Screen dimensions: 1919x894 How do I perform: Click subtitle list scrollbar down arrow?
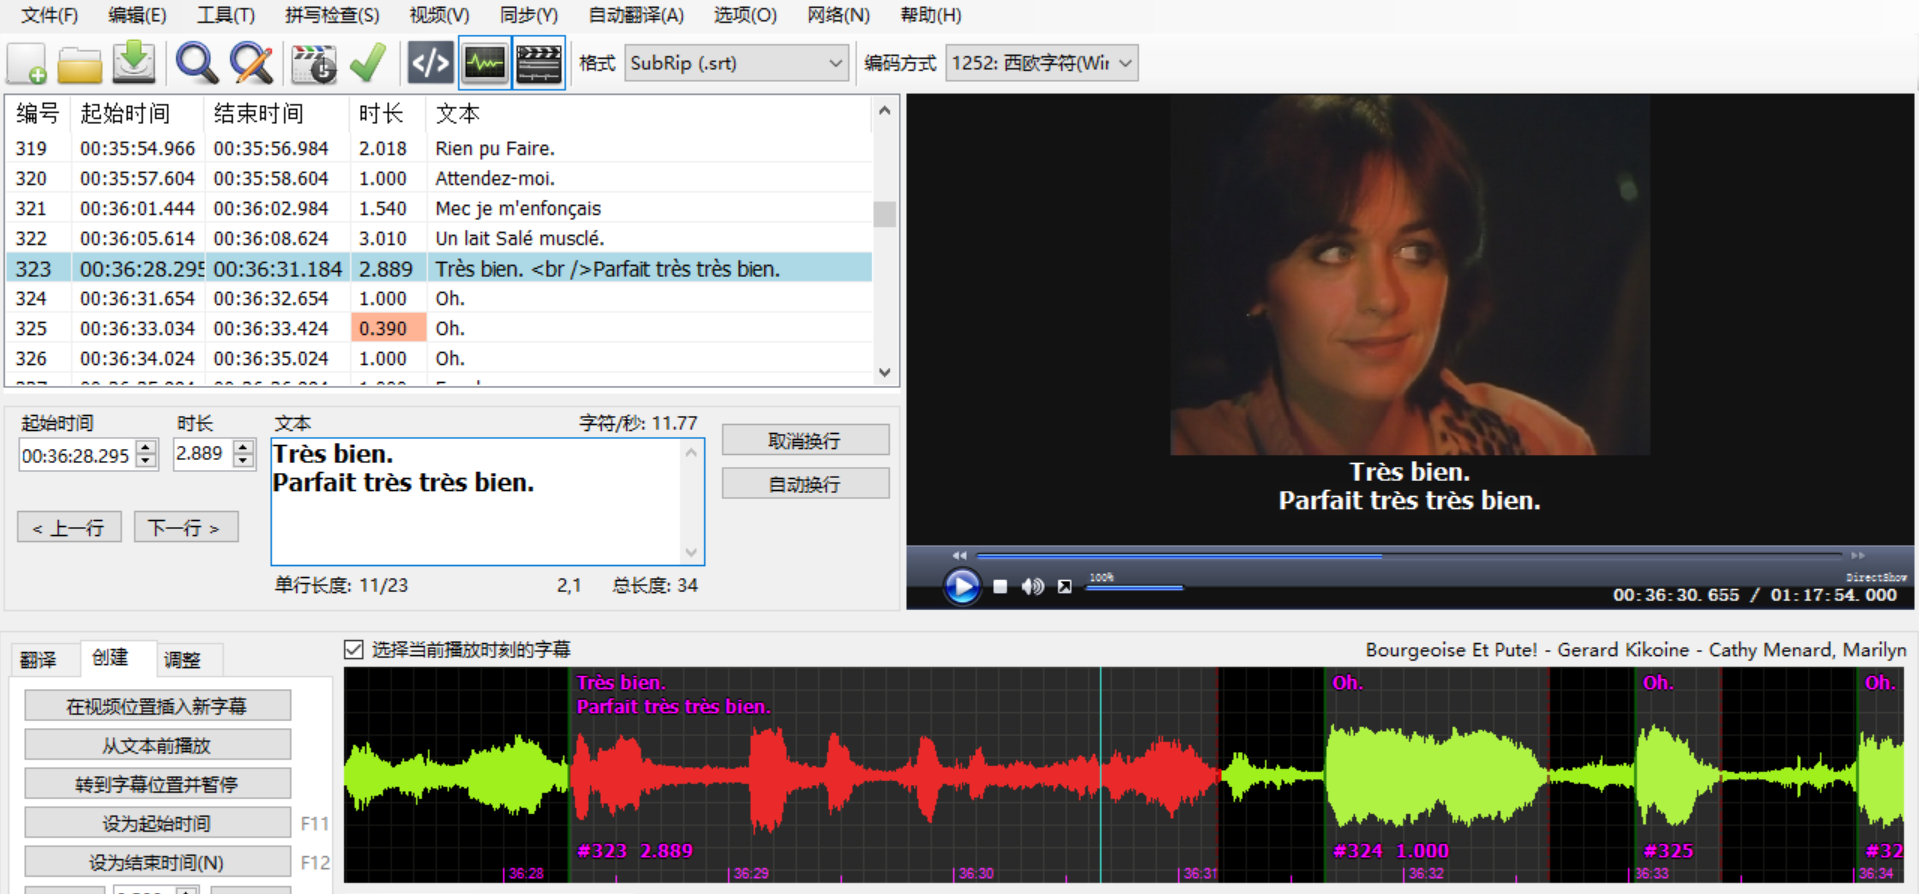click(885, 373)
